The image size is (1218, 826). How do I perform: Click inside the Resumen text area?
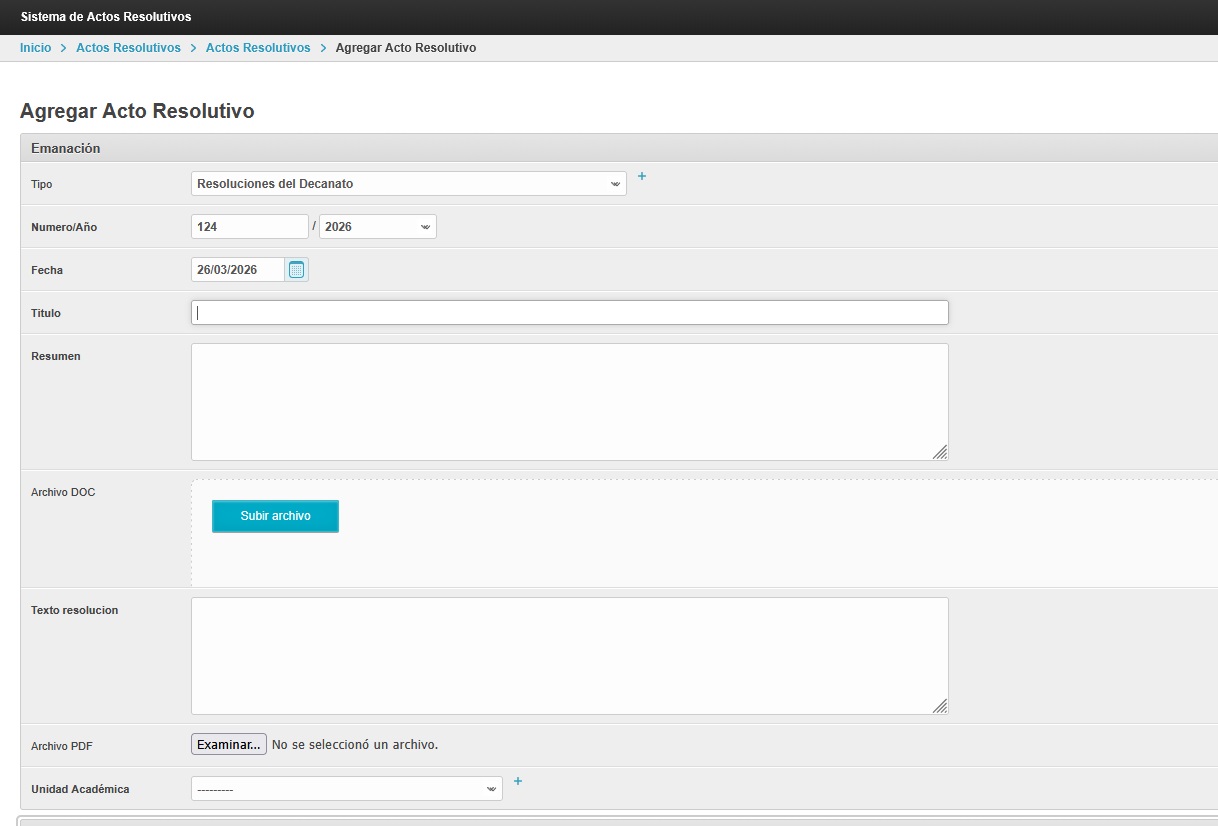tap(569, 402)
